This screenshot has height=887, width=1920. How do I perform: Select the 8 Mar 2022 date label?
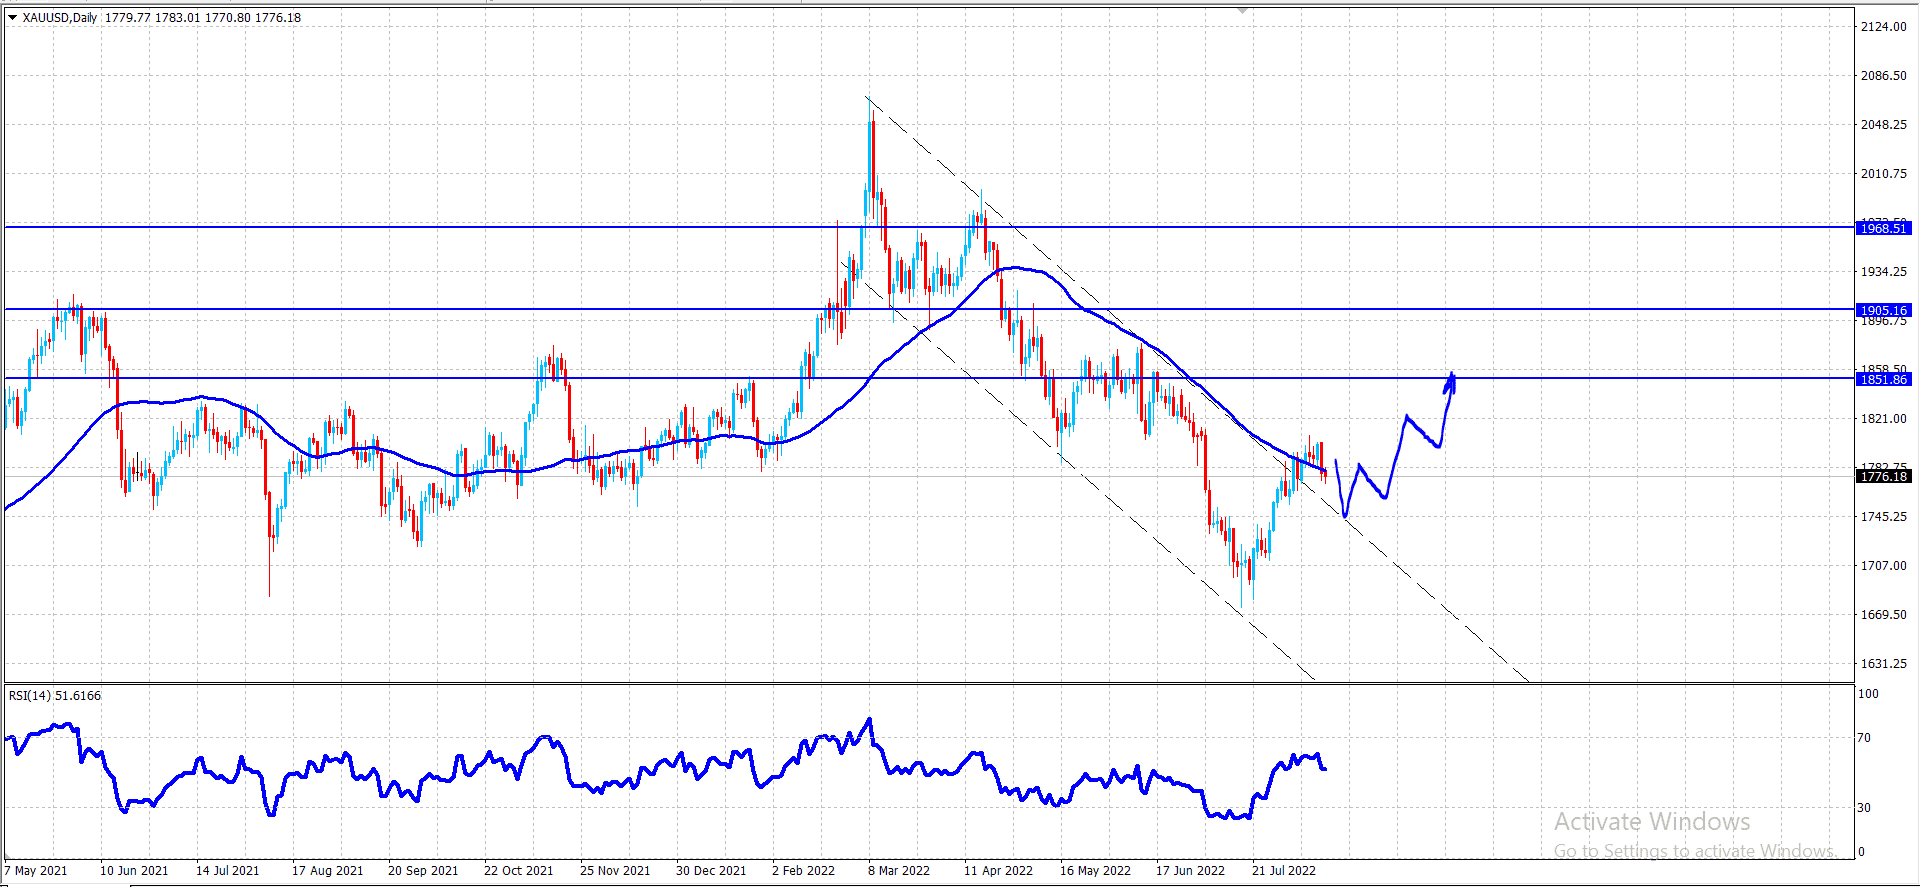coord(899,870)
